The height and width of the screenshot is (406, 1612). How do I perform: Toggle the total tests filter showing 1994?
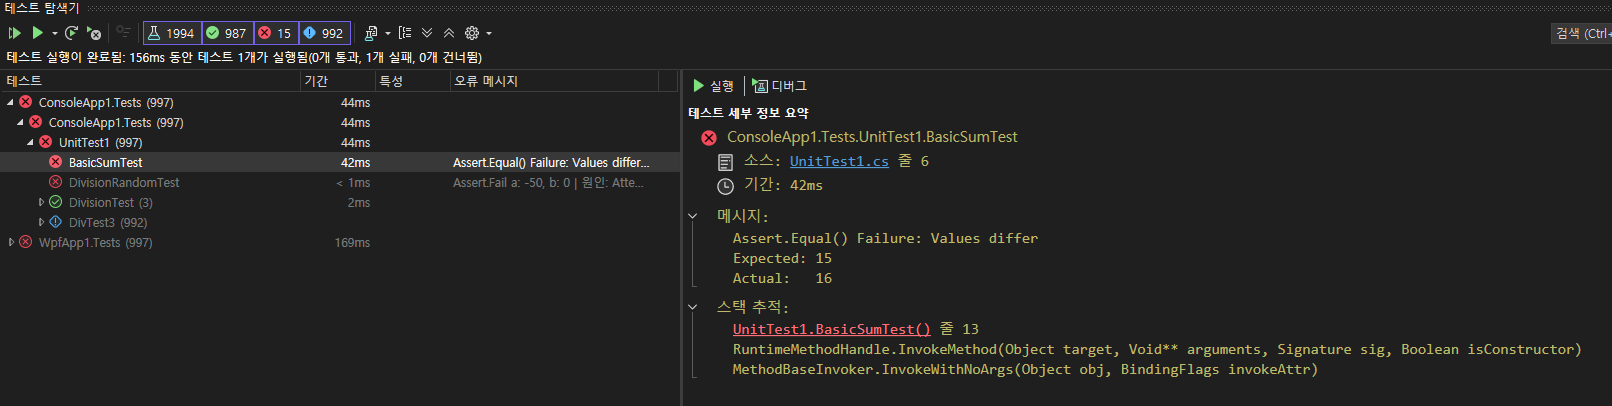point(172,33)
